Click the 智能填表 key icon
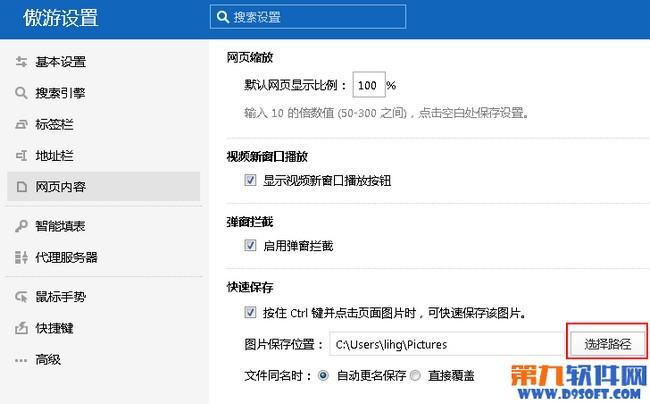 (21, 226)
